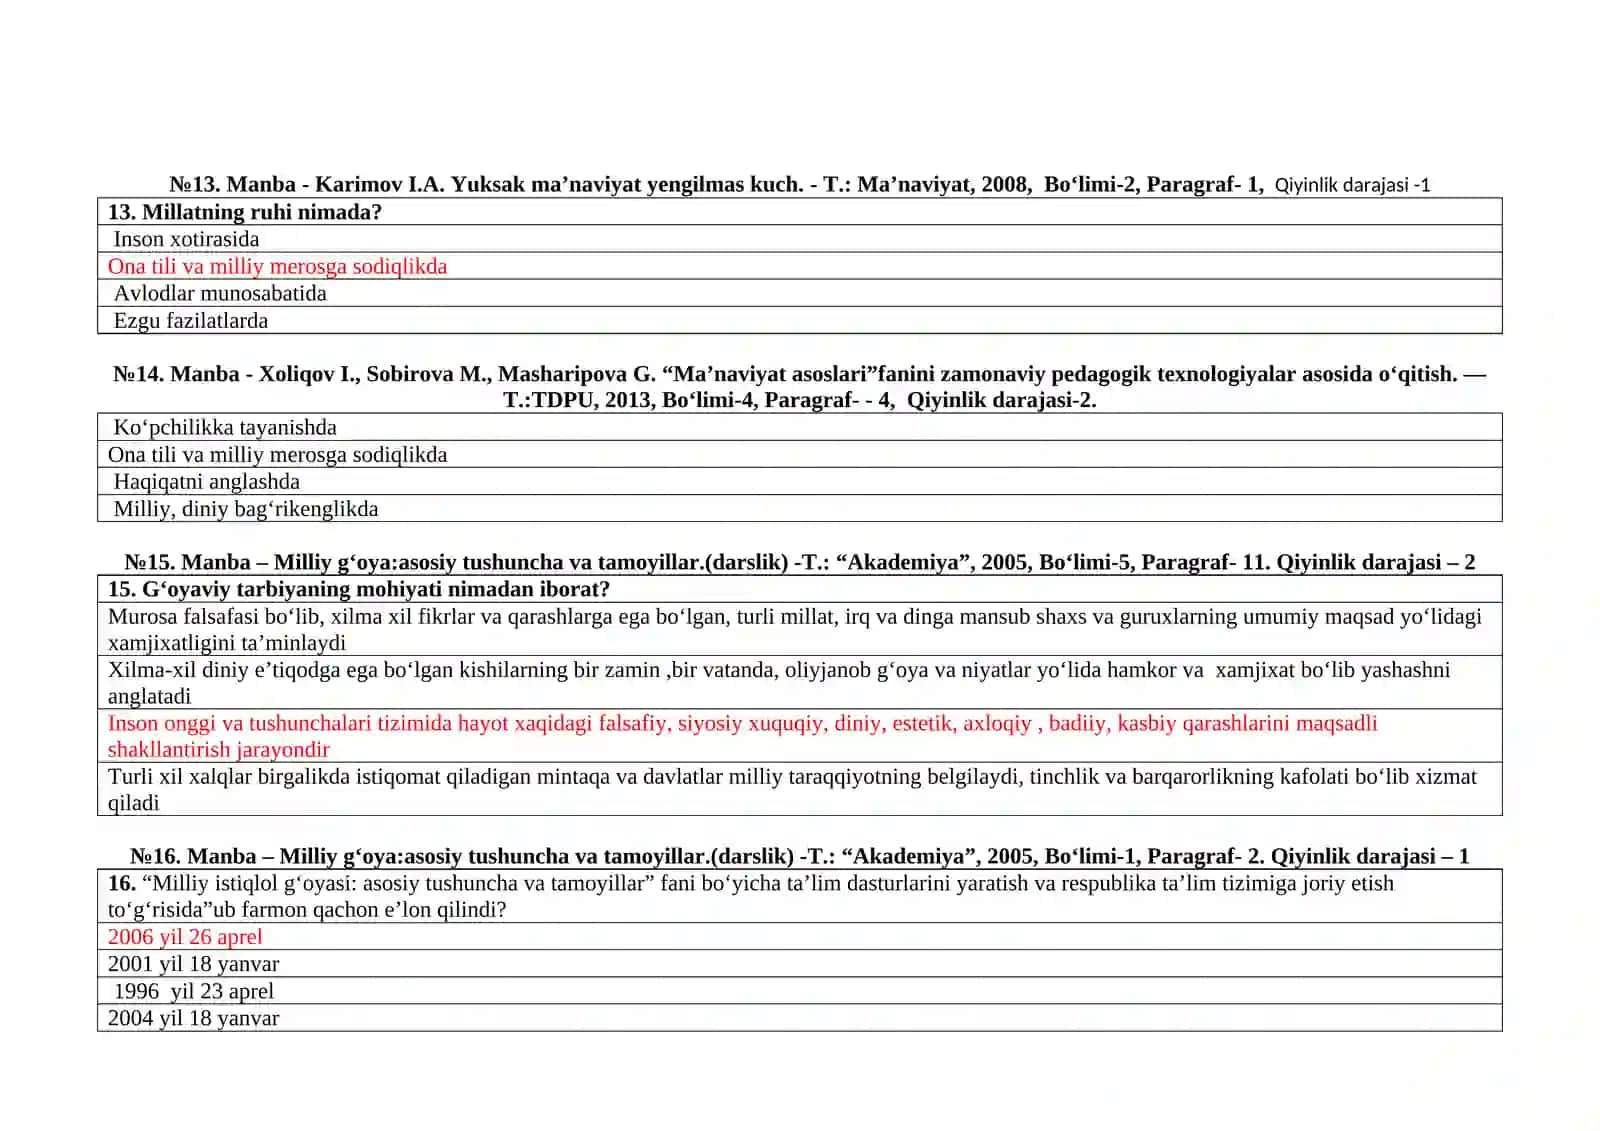The image size is (1600, 1131).
Task: Choose the red answer "2006 yil 26 aprel"
Action: click(x=800, y=937)
